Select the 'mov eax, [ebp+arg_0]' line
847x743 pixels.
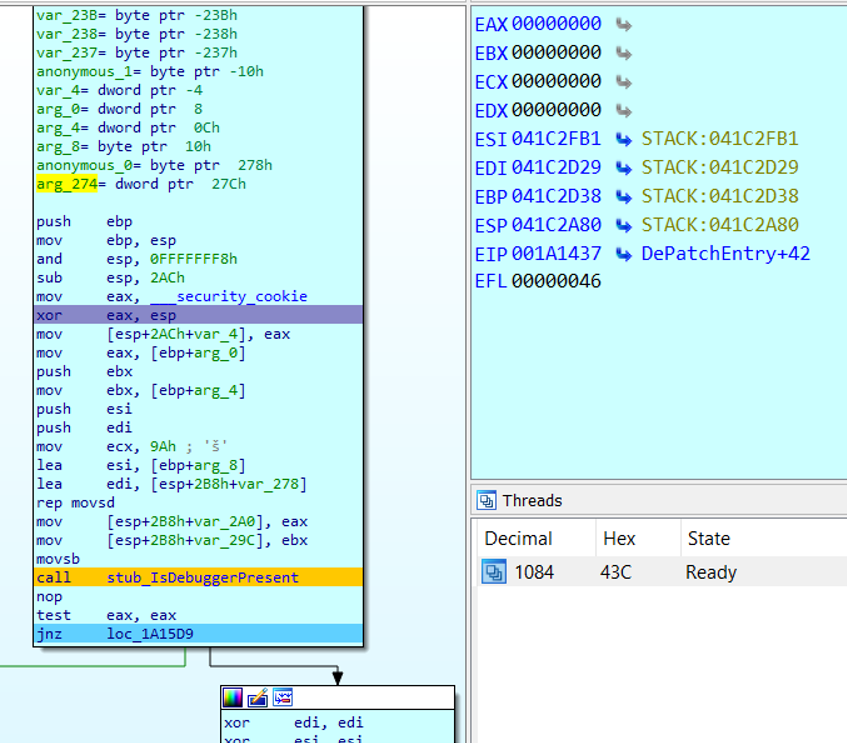[x=141, y=353]
